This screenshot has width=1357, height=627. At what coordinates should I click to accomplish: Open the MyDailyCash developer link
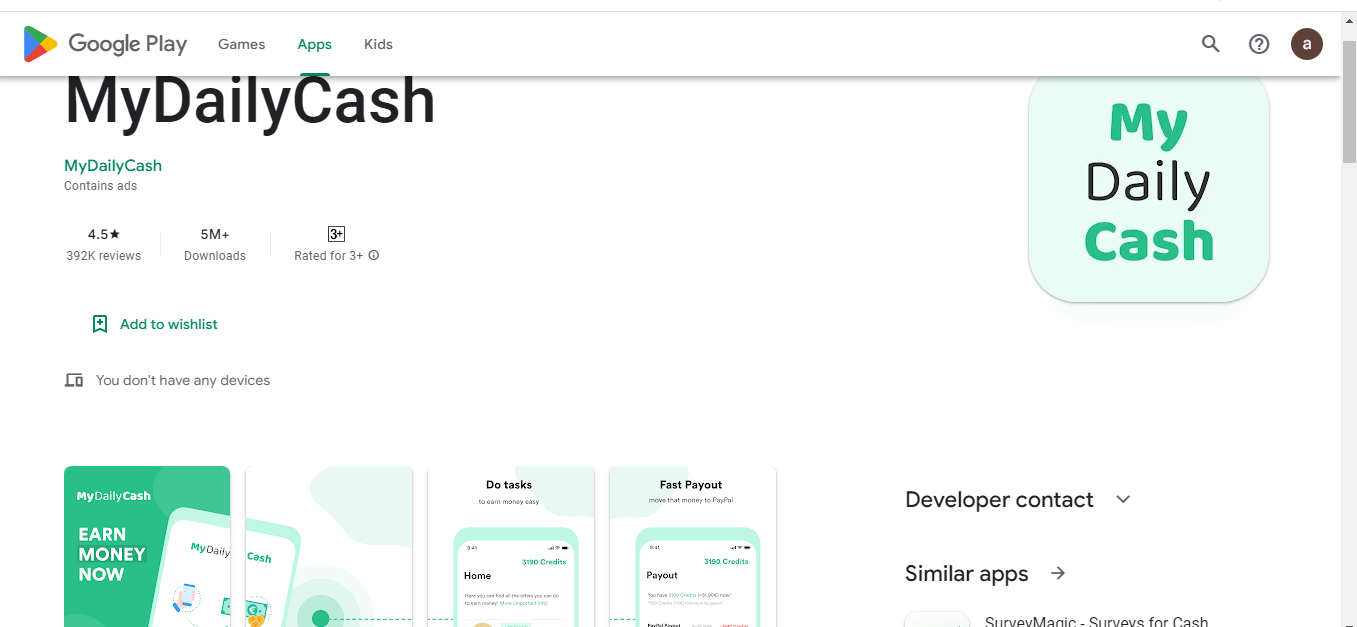pyautogui.click(x=113, y=166)
